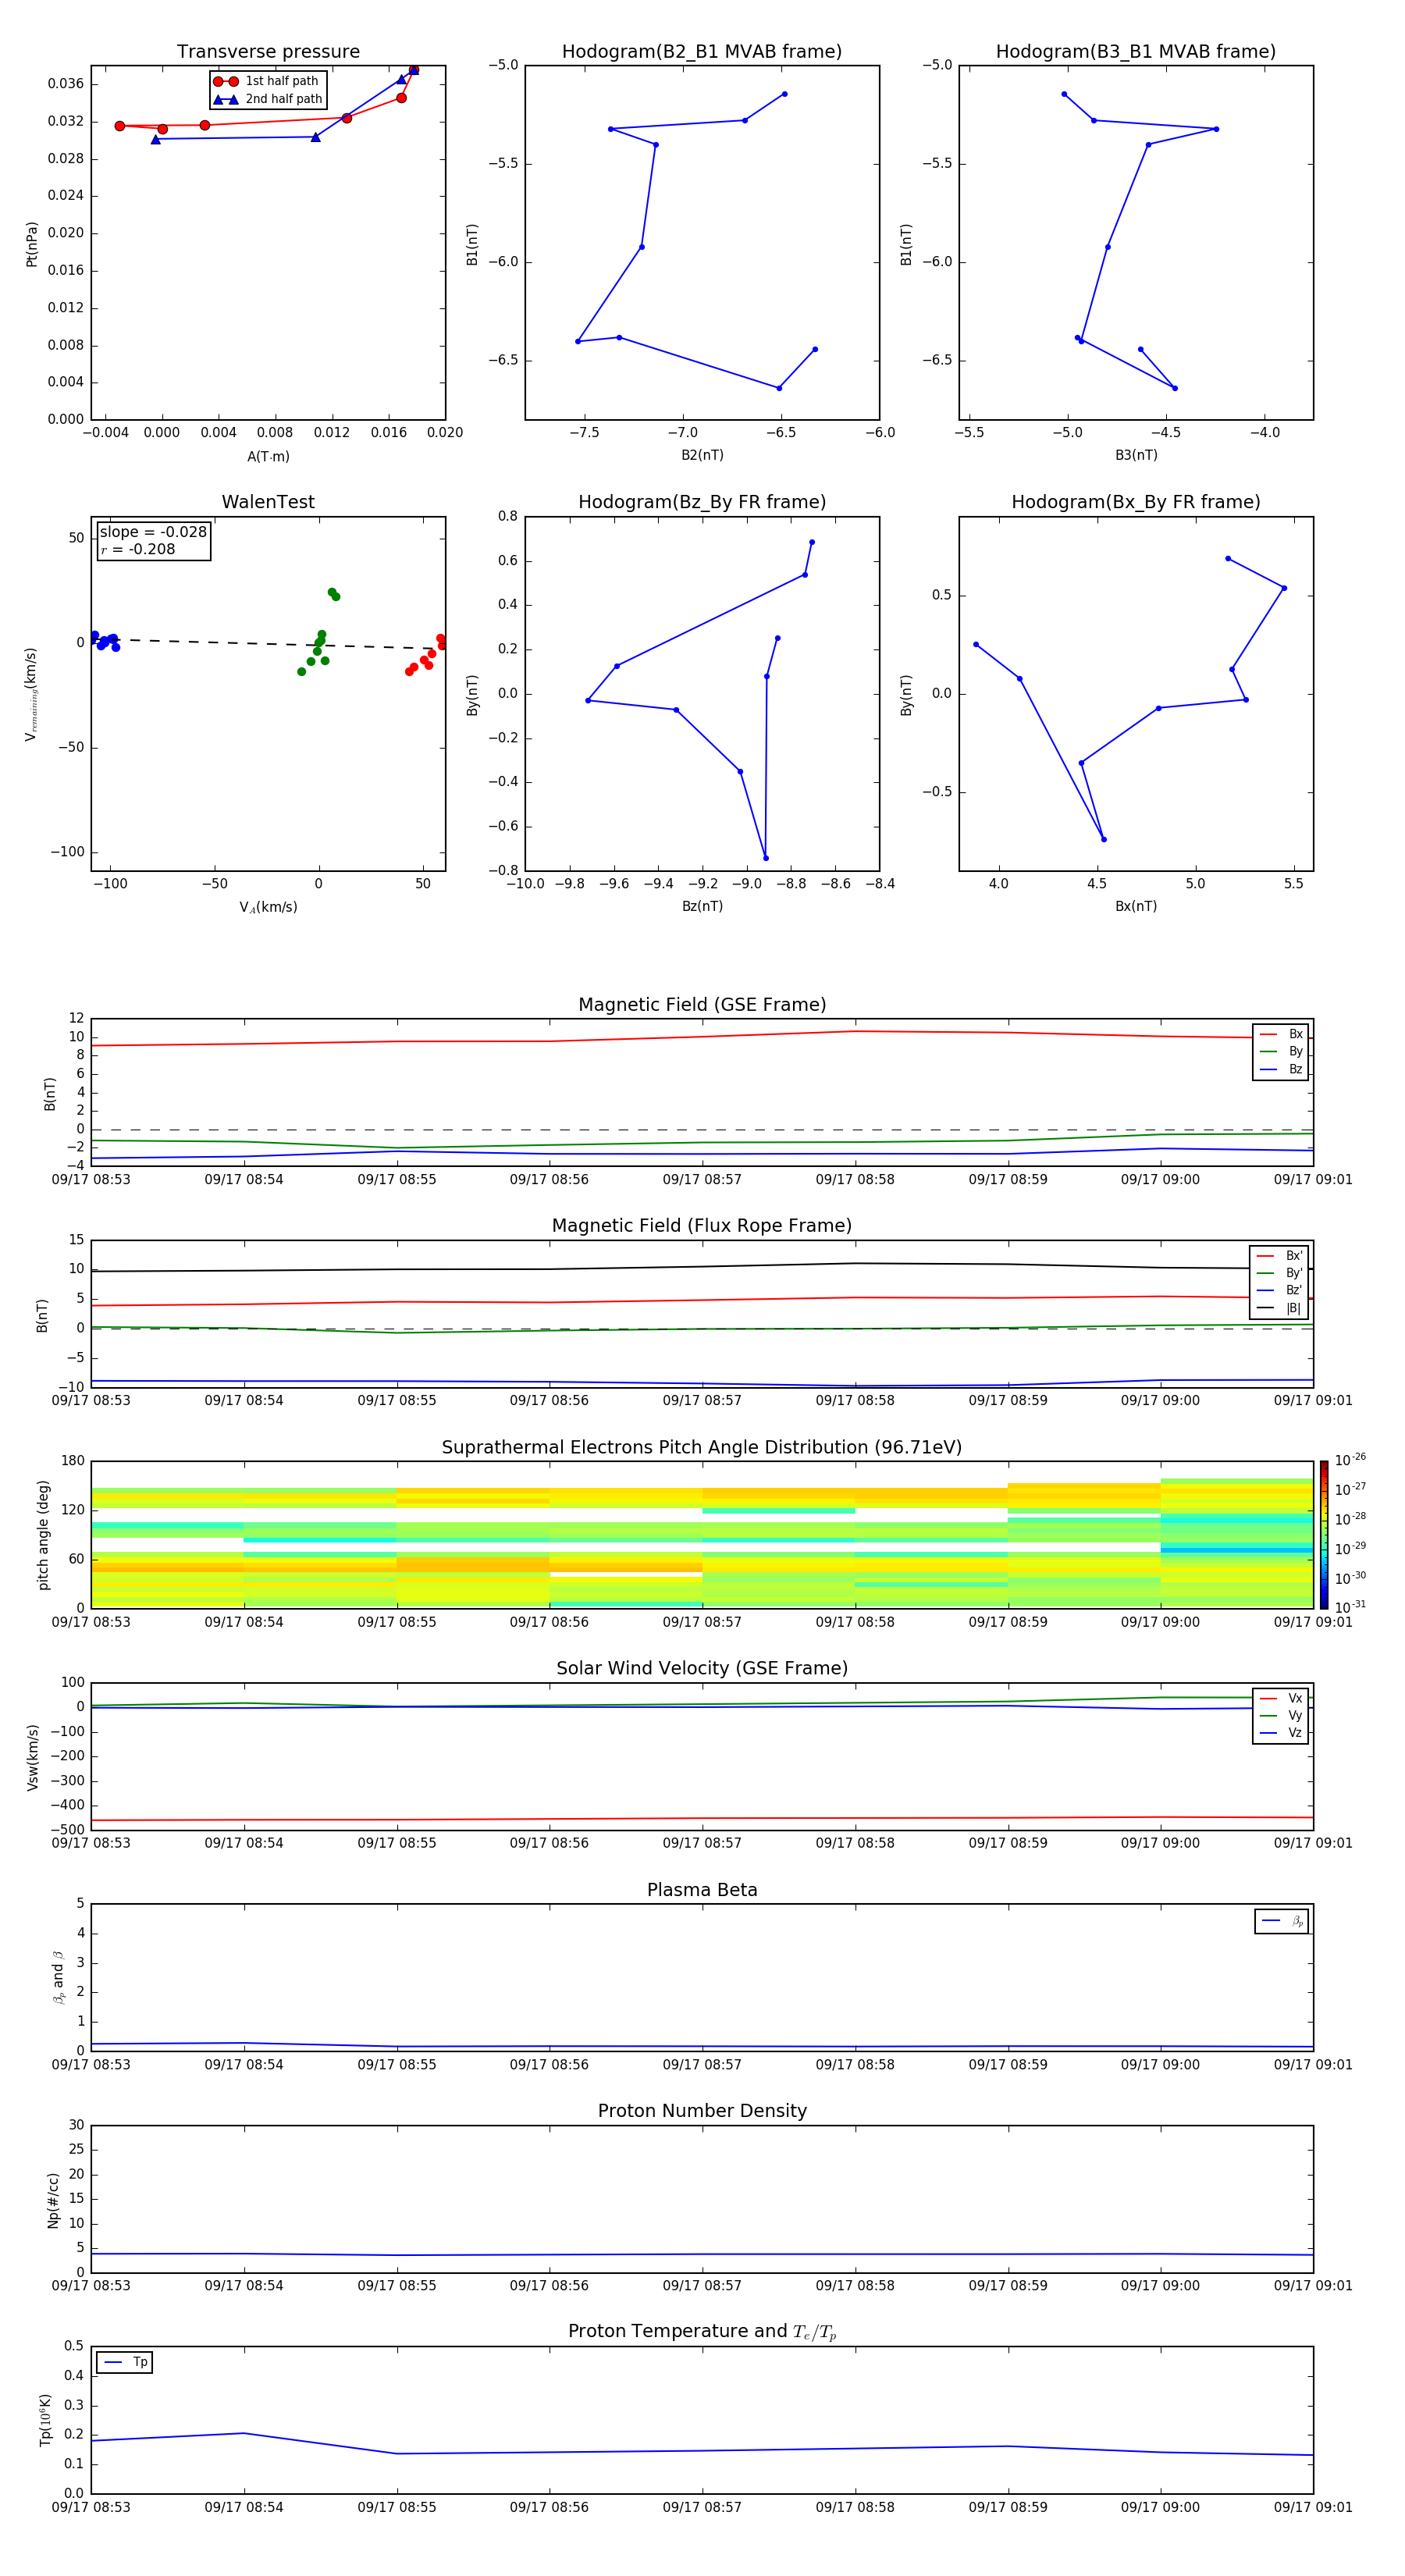This screenshot has width=1405, height=2576.
Task: Click the 'Np(#/cc)' y-axis label
Action: 53,2200
